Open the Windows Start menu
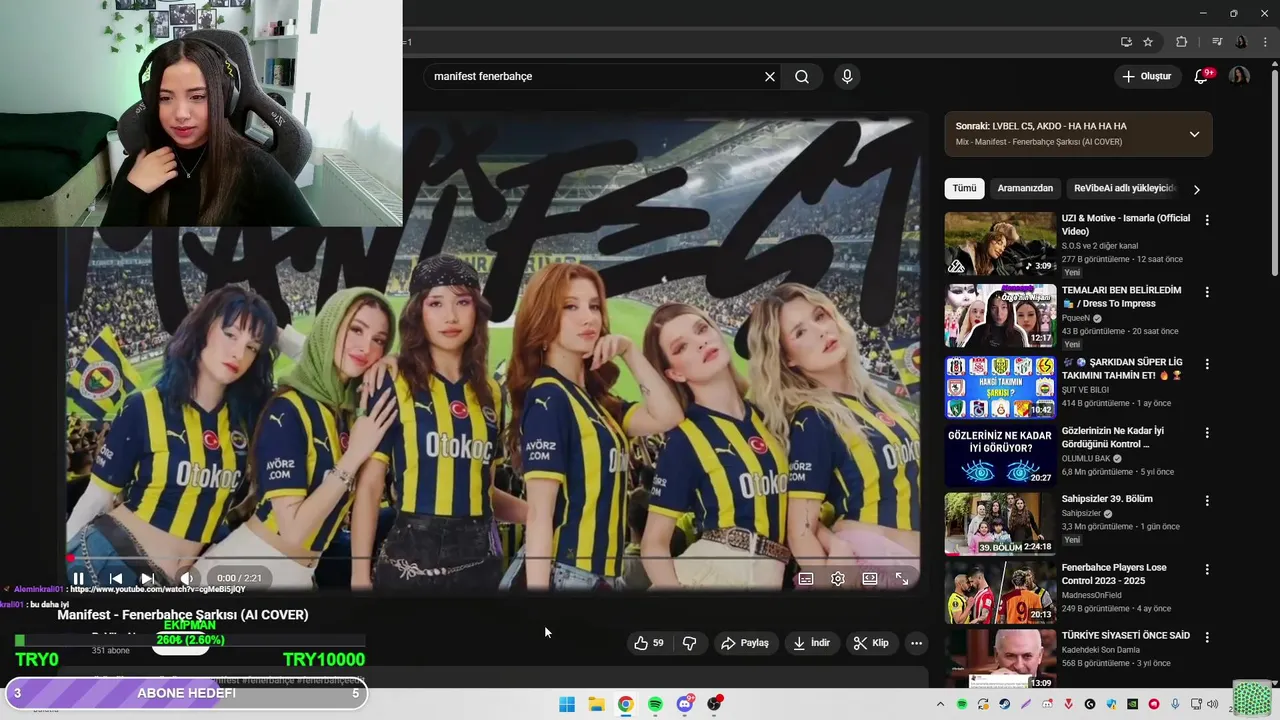The image size is (1280, 720). click(x=567, y=704)
